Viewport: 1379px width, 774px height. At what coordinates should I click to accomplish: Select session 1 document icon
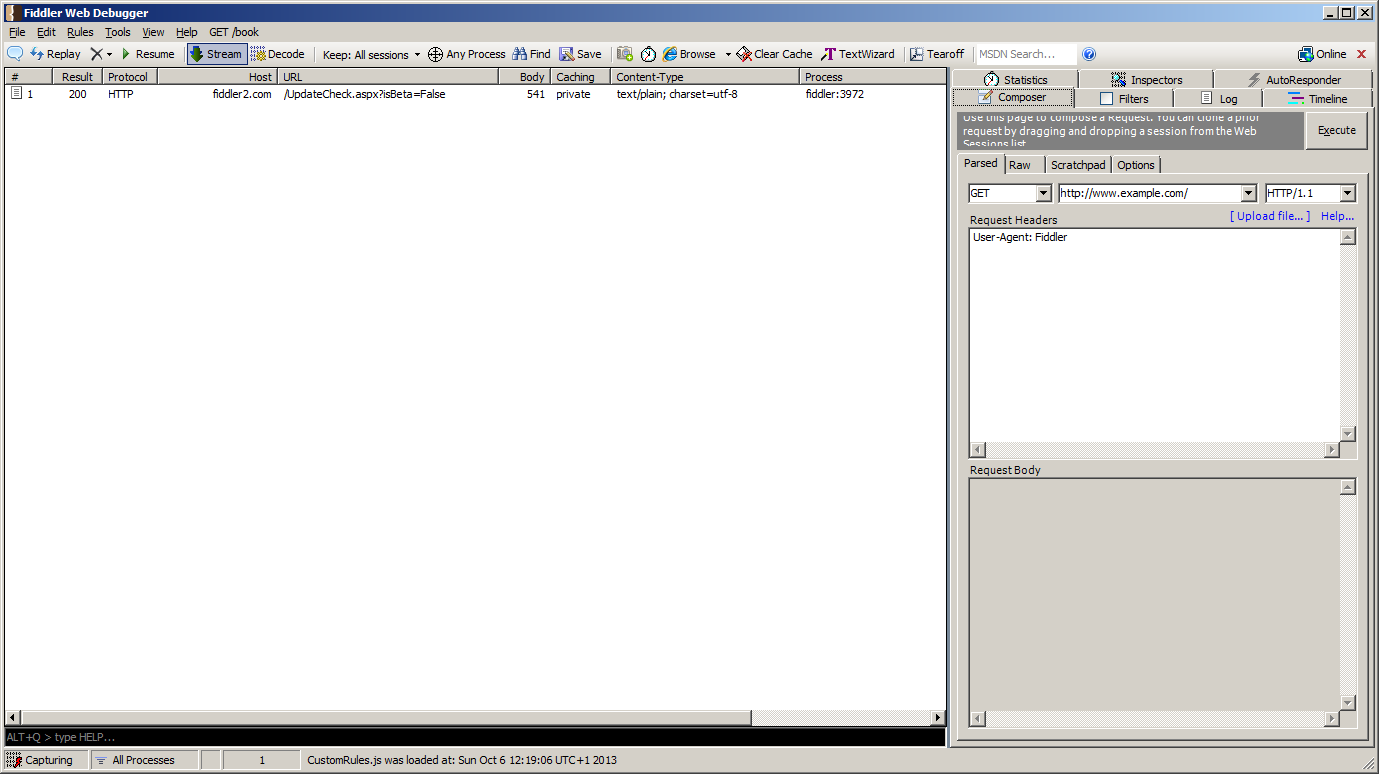pyautogui.click(x=16, y=94)
